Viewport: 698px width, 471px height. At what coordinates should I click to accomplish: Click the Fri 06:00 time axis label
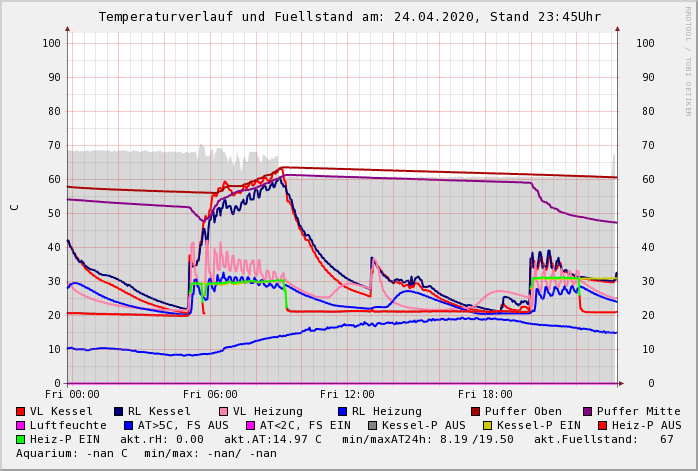coord(210,394)
